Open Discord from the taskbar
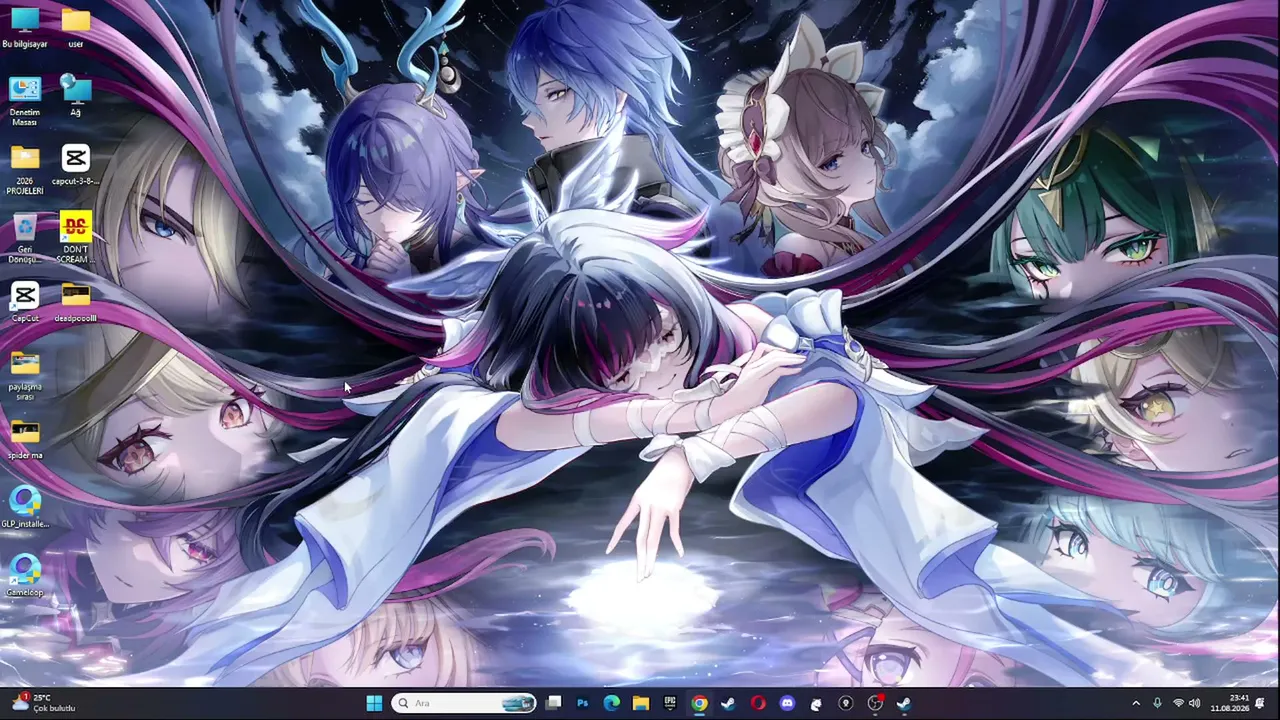This screenshot has height=720, width=1280. click(787, 703)
